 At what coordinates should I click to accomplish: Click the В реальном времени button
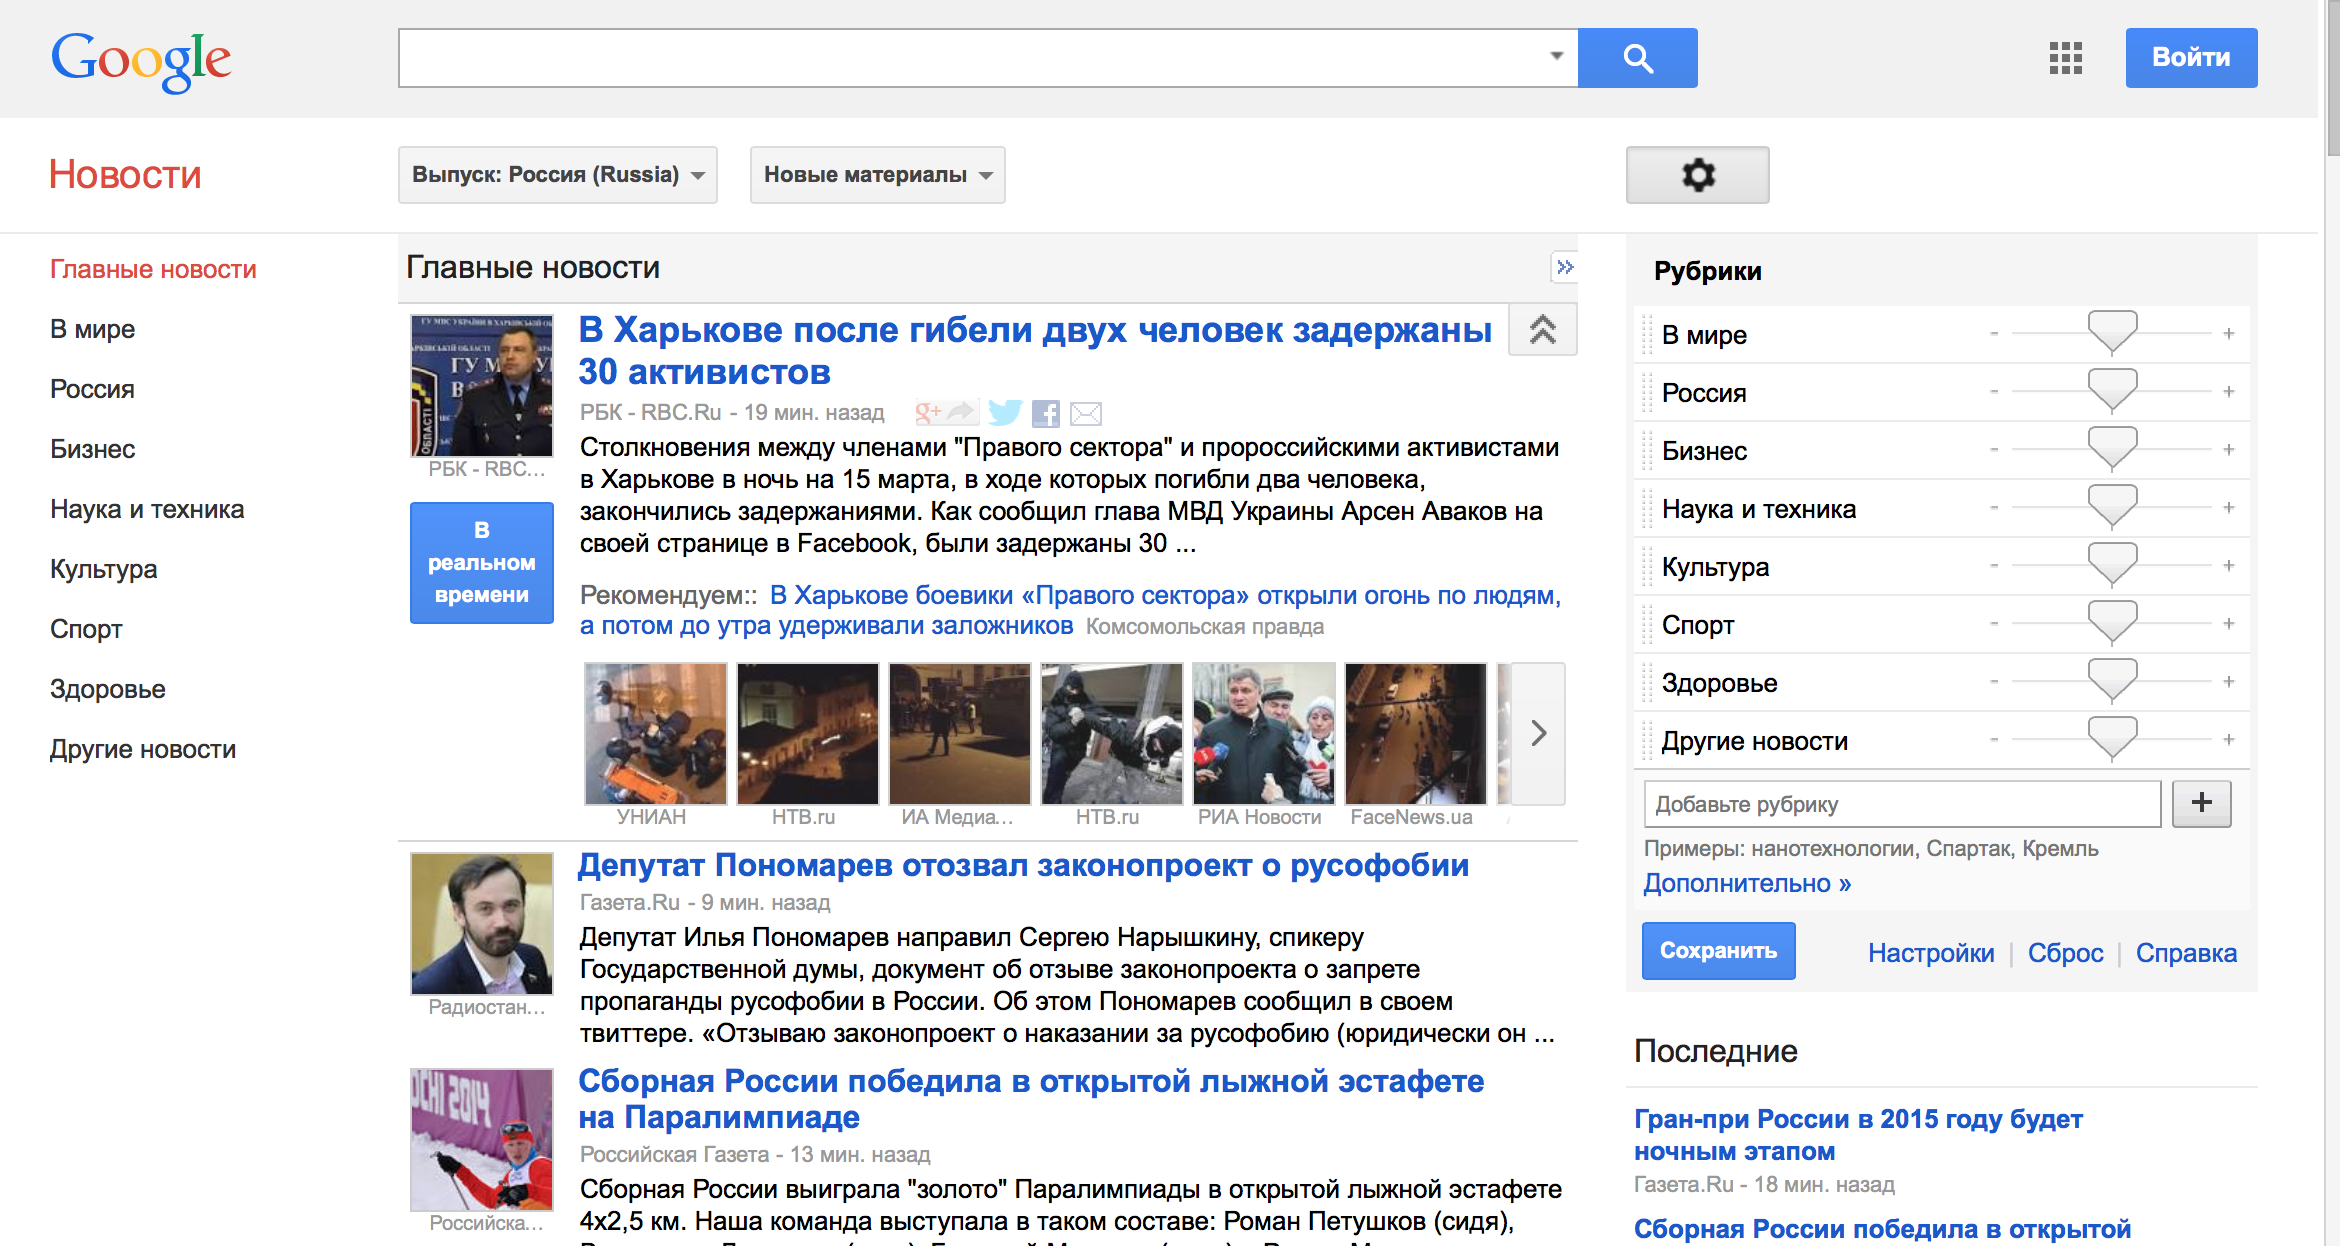(x=481, y=562)
